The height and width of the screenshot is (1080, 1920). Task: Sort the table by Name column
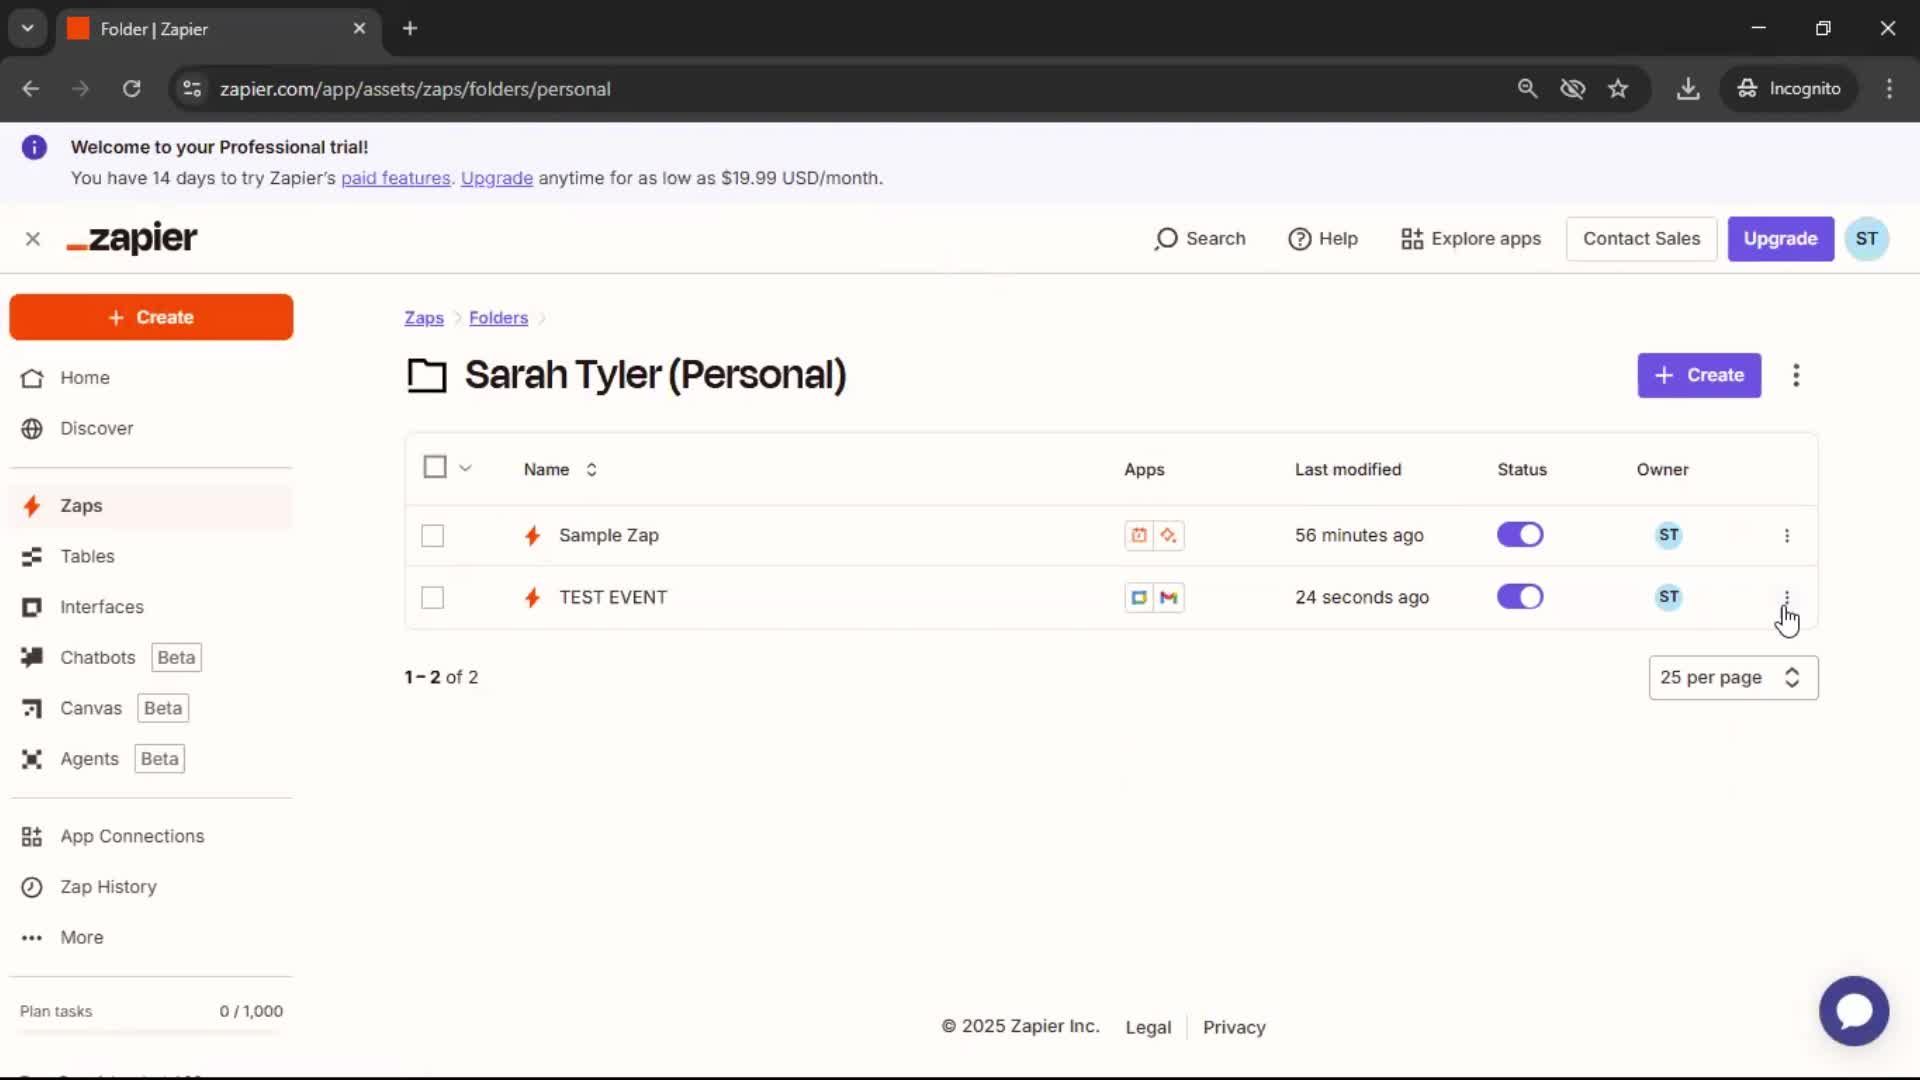(x=560, y=469)
